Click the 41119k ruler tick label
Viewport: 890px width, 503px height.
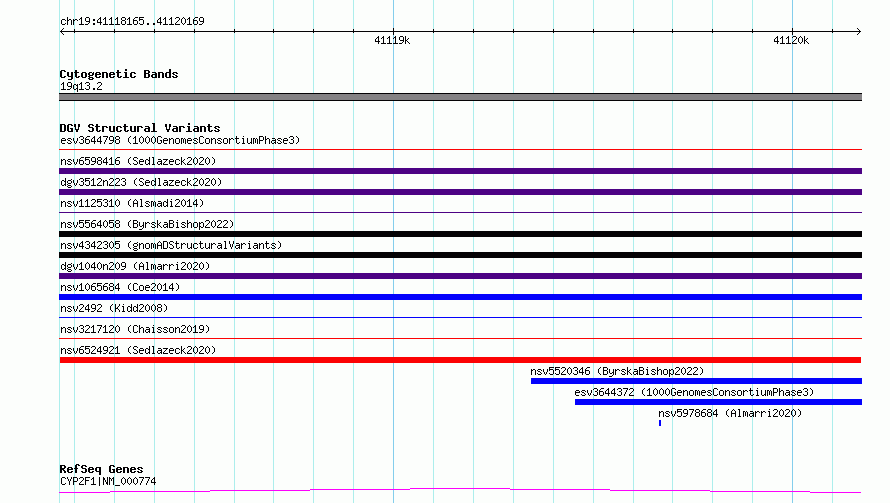click(x=392, y=40)
